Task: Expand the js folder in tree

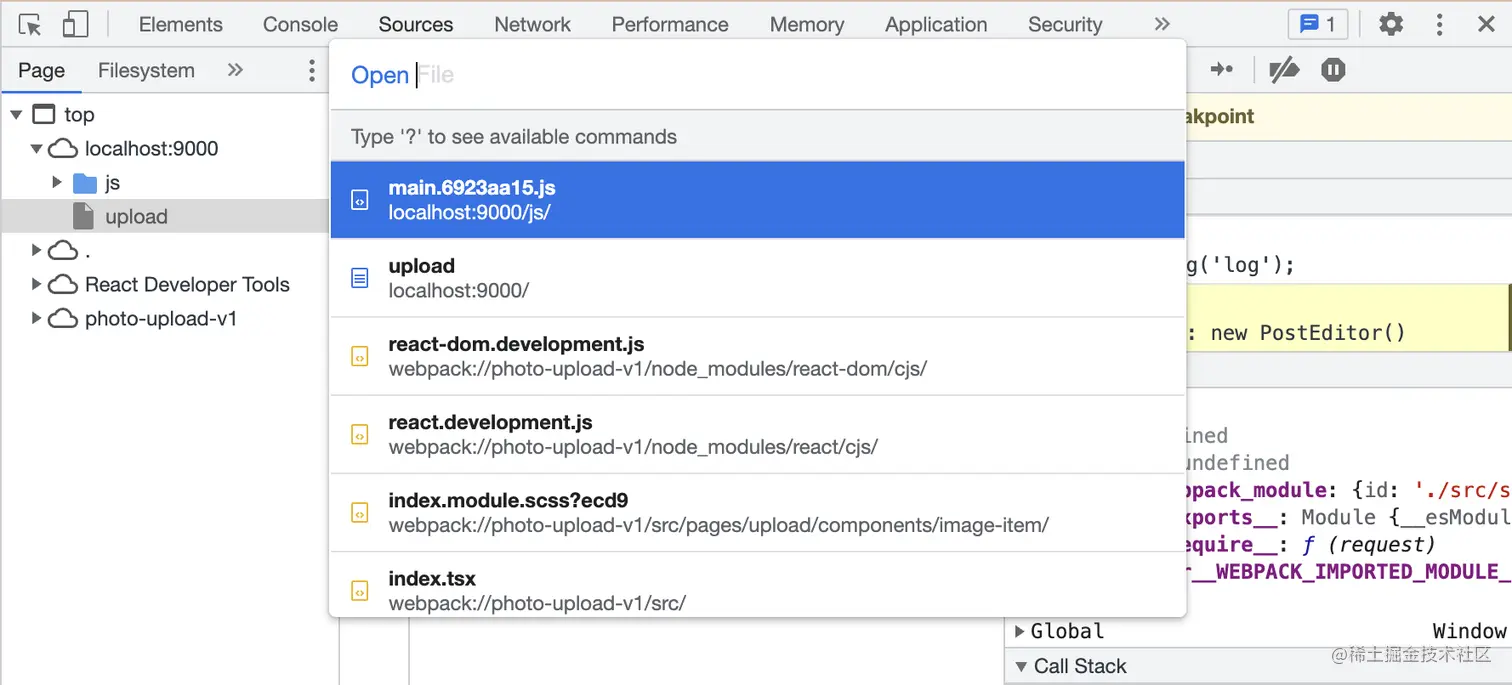Action: coord(57,183)
